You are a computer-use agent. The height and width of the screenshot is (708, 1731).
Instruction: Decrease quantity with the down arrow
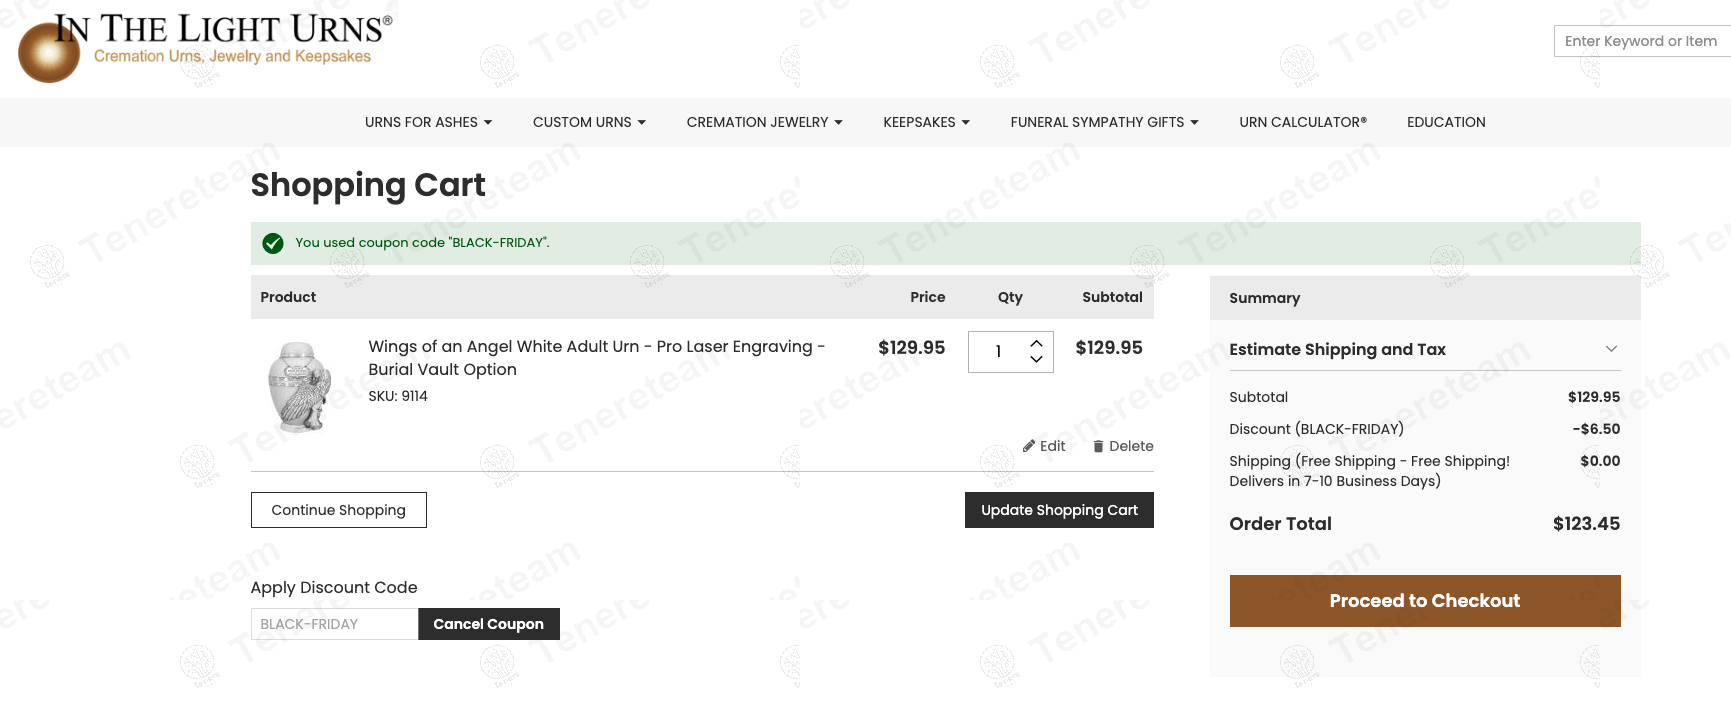click(x=1036, y=360)
